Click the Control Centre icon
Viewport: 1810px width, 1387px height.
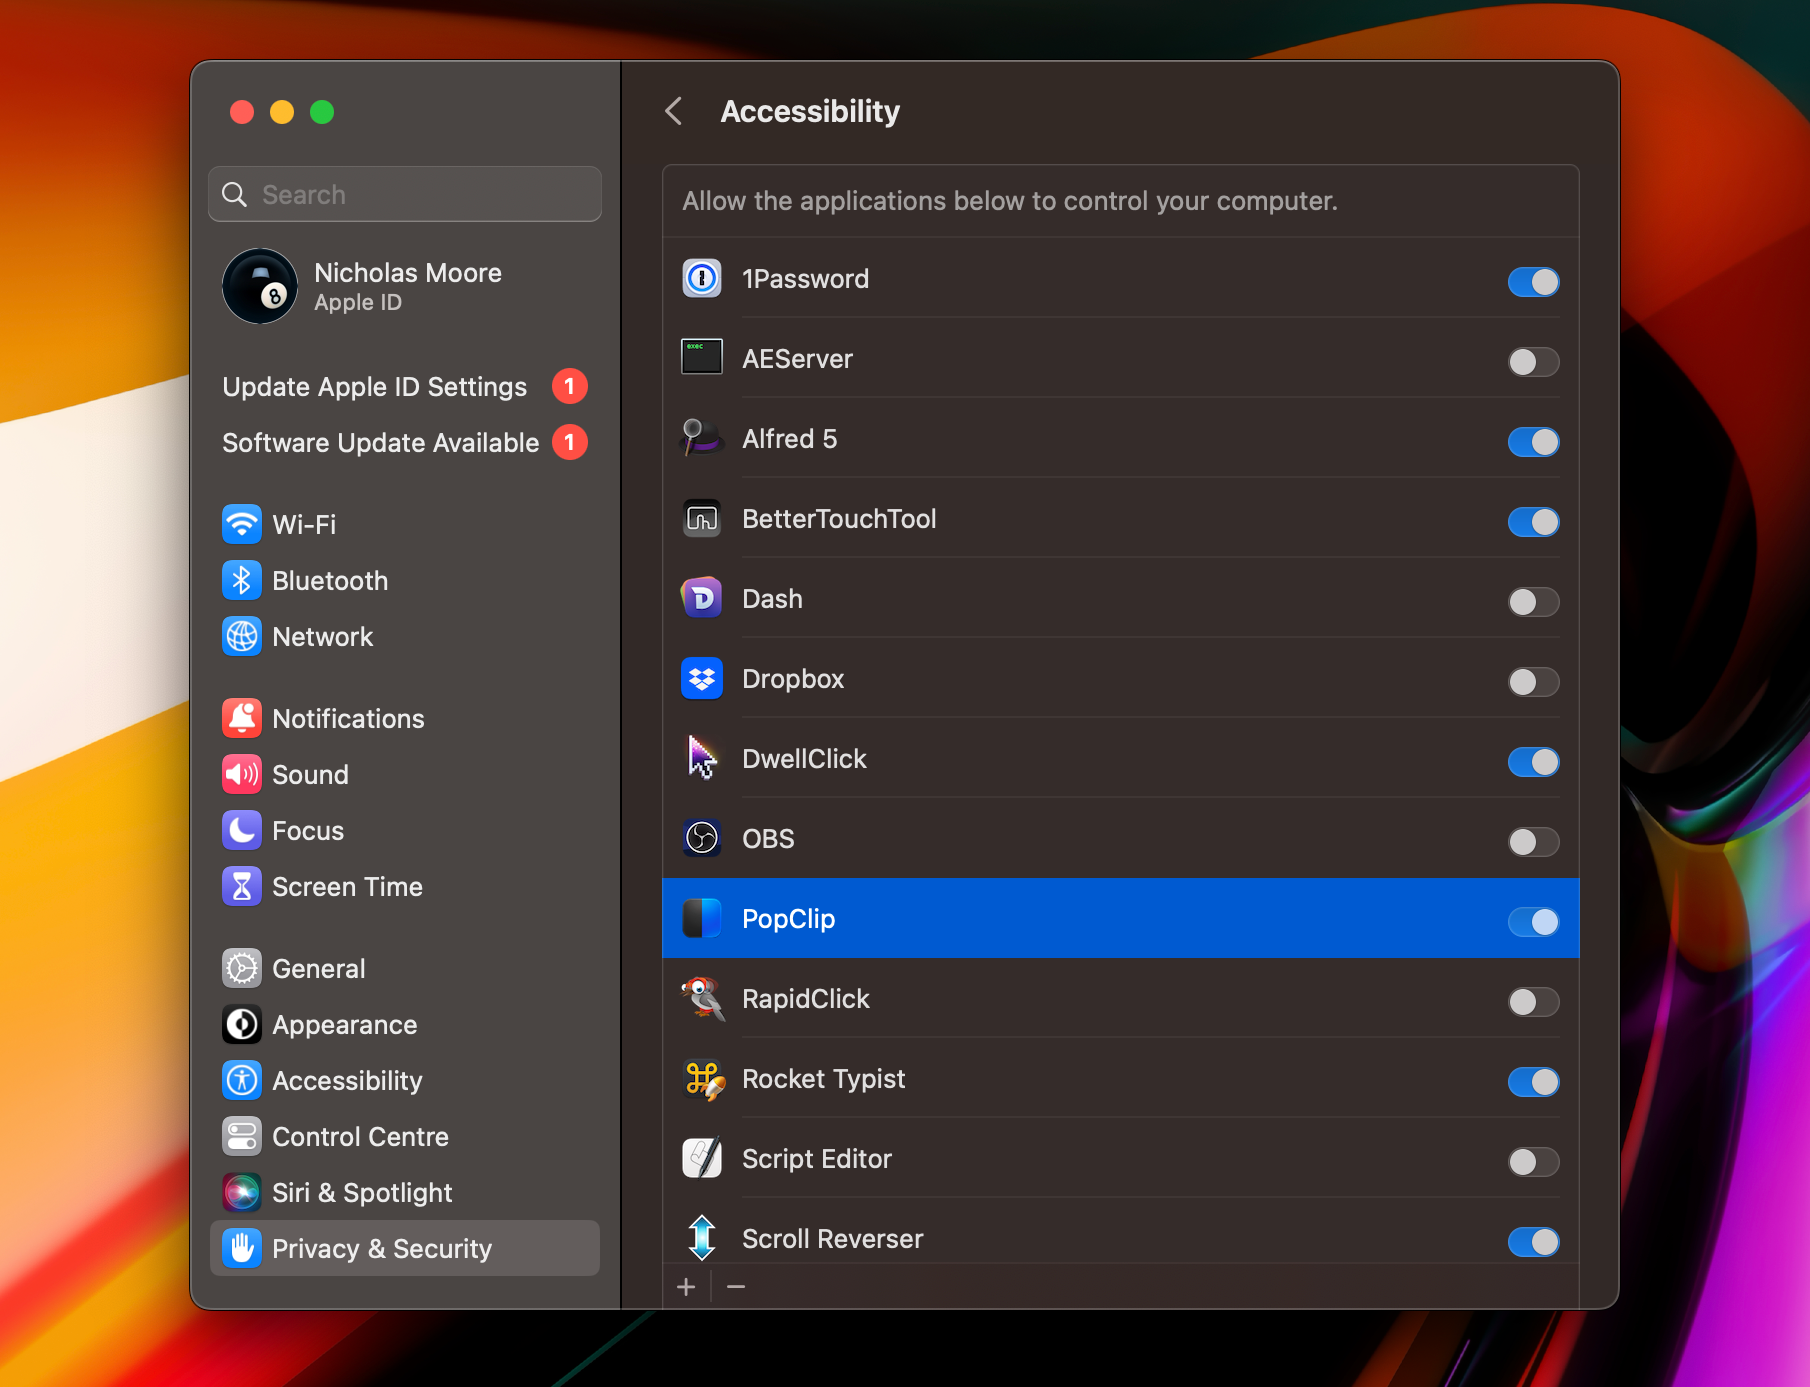tap(242, 1136)
